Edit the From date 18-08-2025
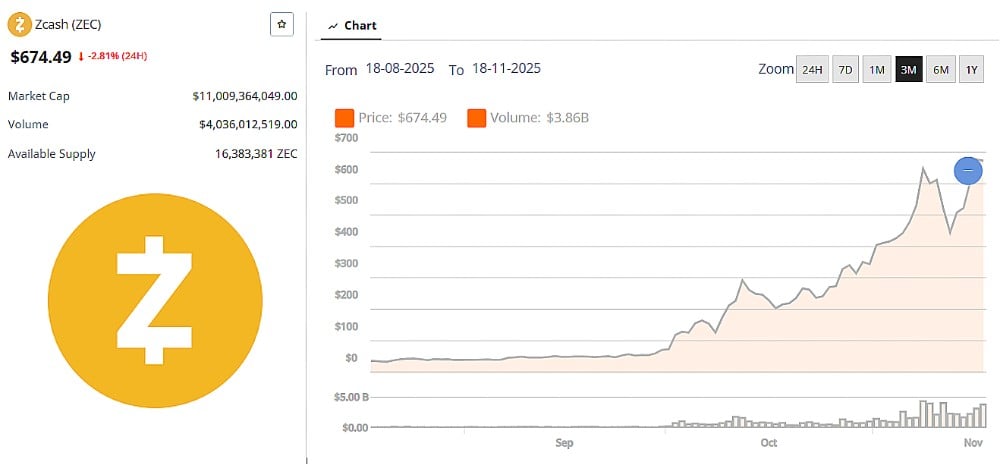Image resolution: width=1000 pixels, height=464 pixels. 401,69
